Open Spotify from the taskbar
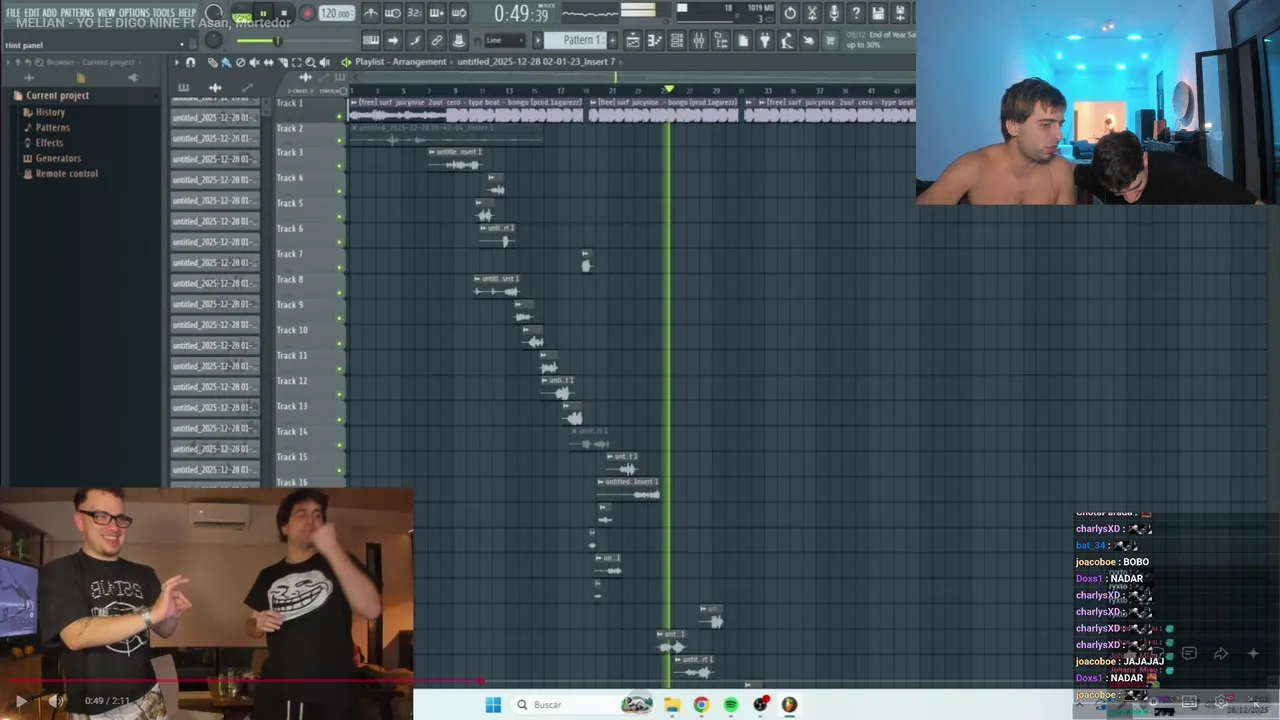Viewport: 1280px width, 720px height. [x=731, y=705]
